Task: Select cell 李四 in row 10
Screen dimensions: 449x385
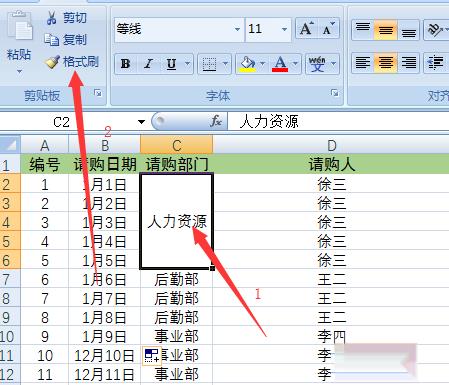Action: (x=331, y=336)
